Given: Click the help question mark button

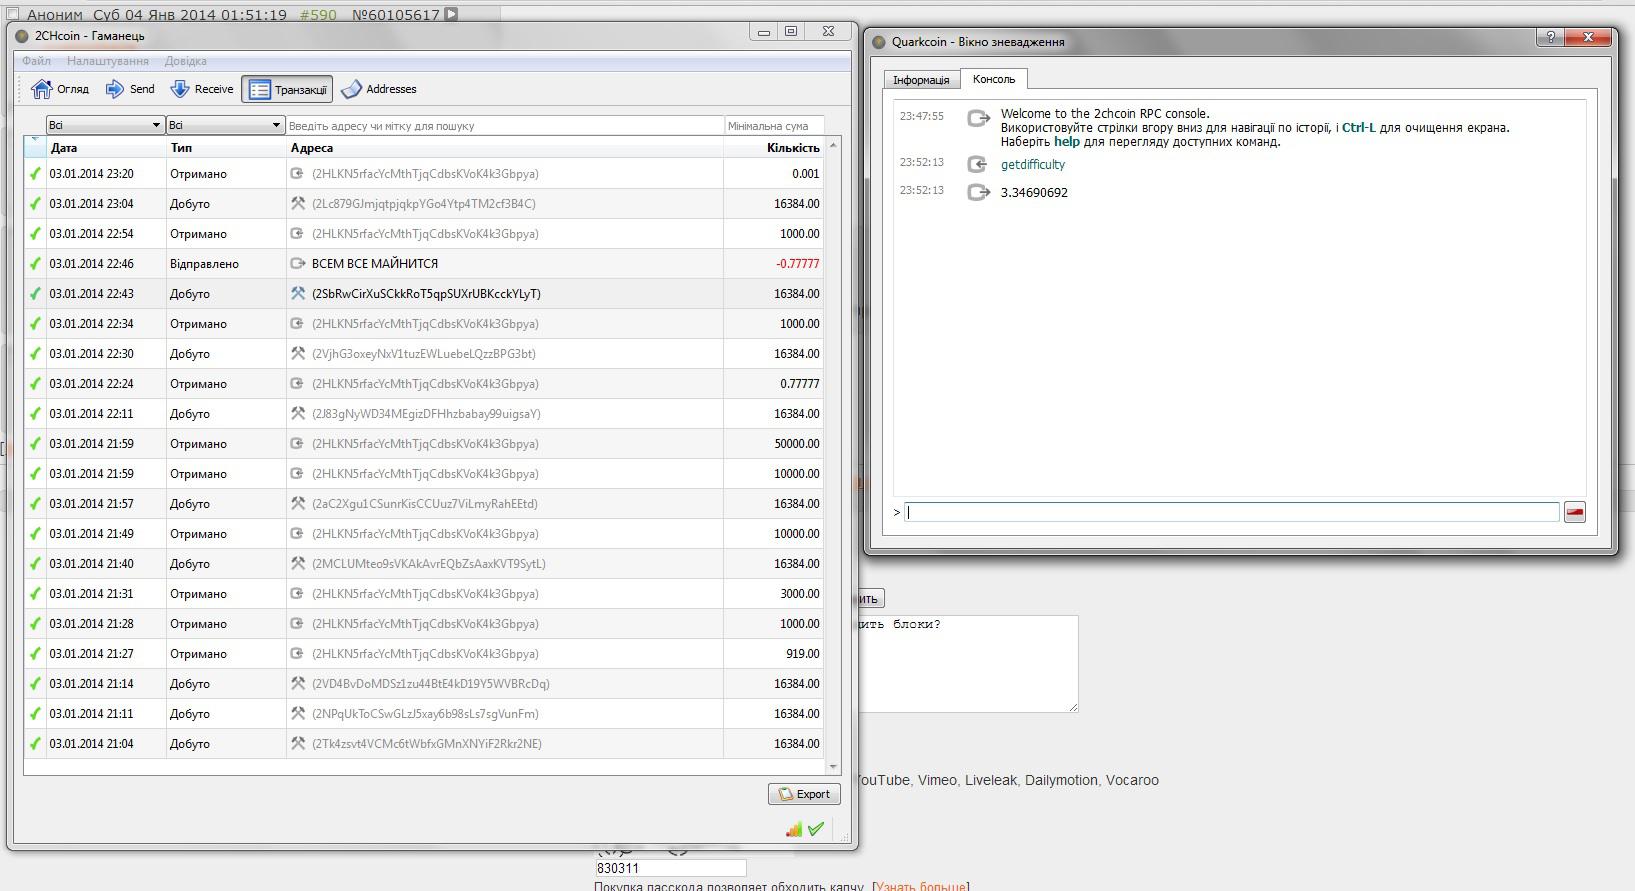Looking at the screenshot, I should 1550,37.
